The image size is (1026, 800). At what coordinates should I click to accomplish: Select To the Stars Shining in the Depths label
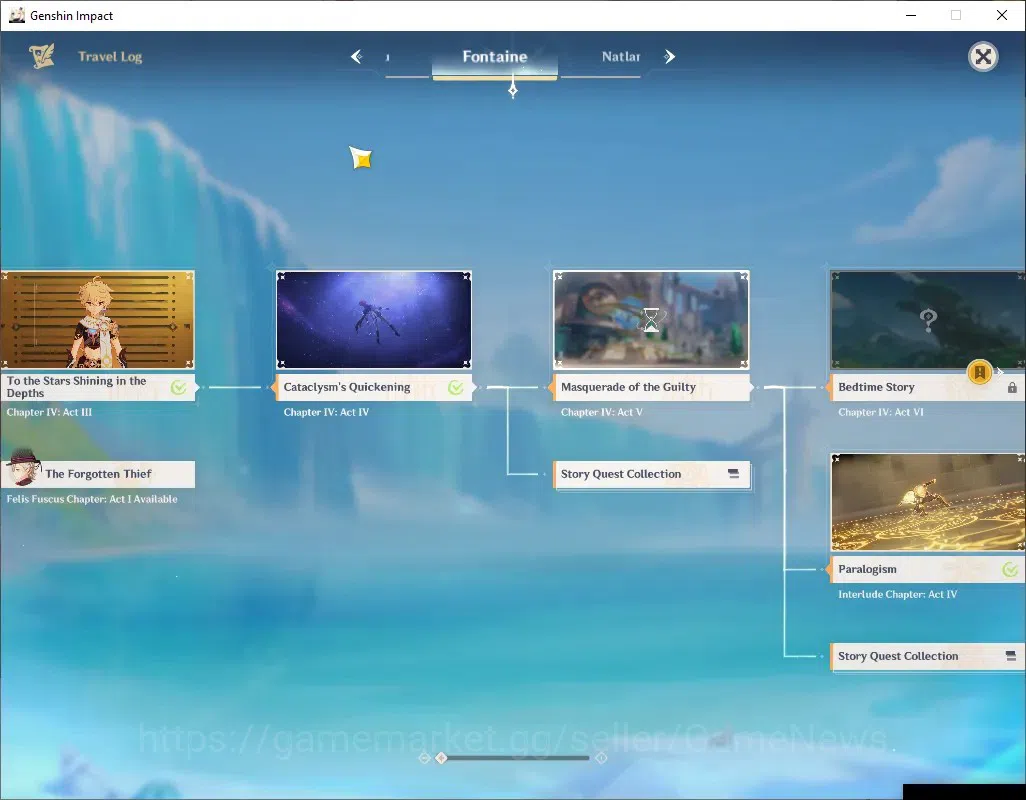pos(97,387)
